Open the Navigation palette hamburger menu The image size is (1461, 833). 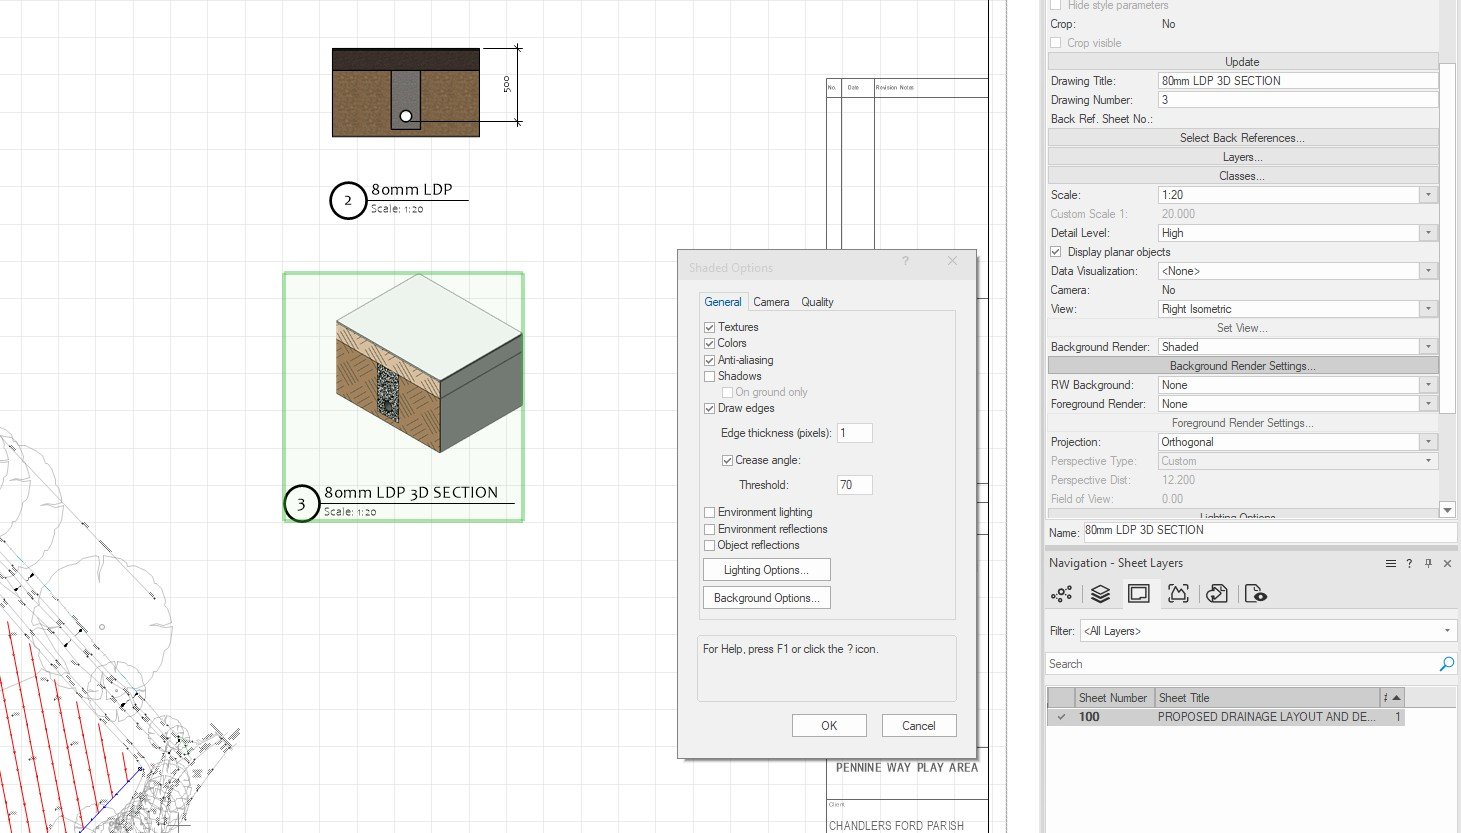pyautogui.click(x=1390, y=563)
